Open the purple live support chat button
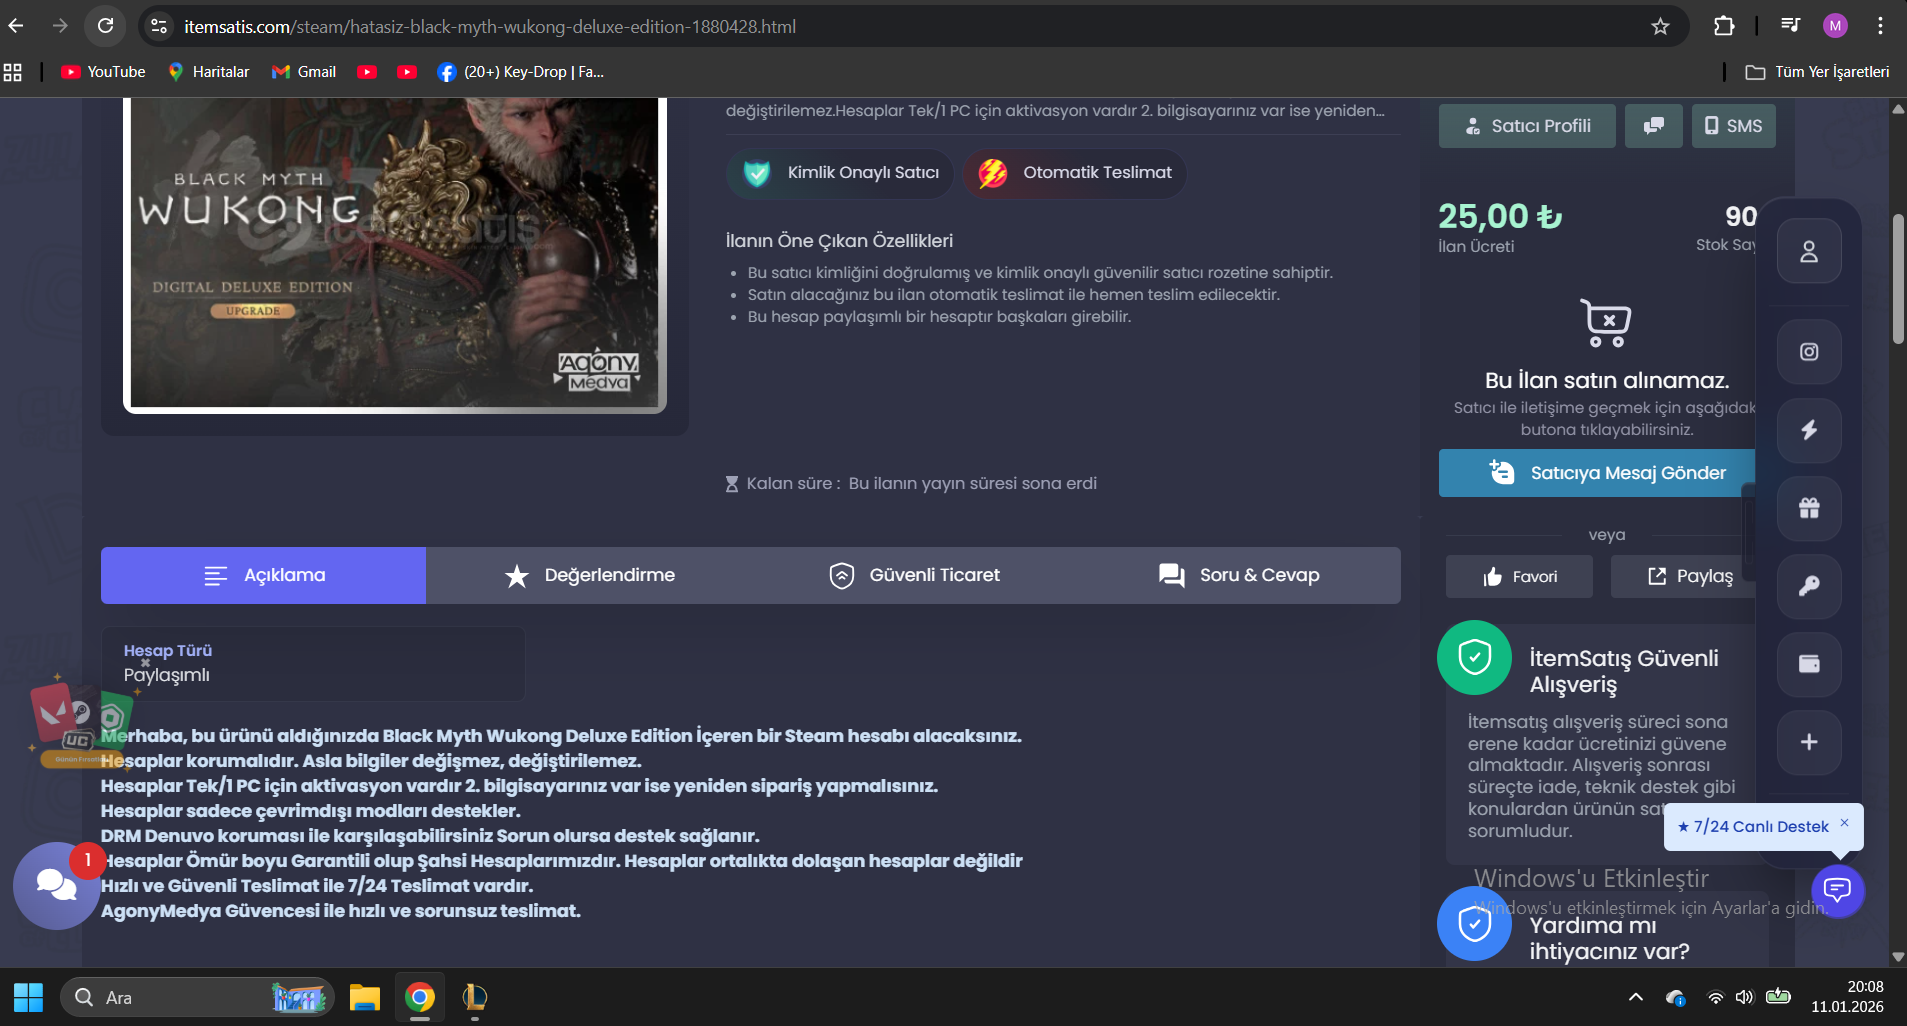The width and height of the screenshot is (1907, 1026). tap(1838, 889)
